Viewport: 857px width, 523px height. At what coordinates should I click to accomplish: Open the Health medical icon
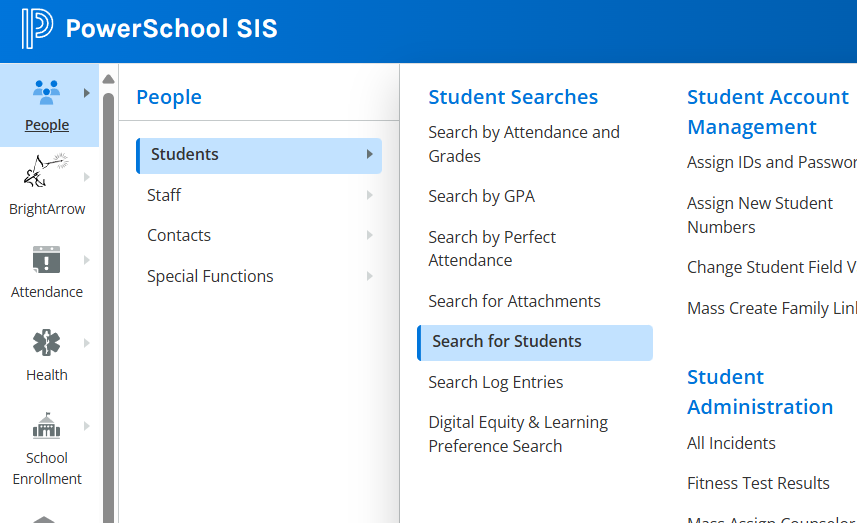click(x=46, y=343)
